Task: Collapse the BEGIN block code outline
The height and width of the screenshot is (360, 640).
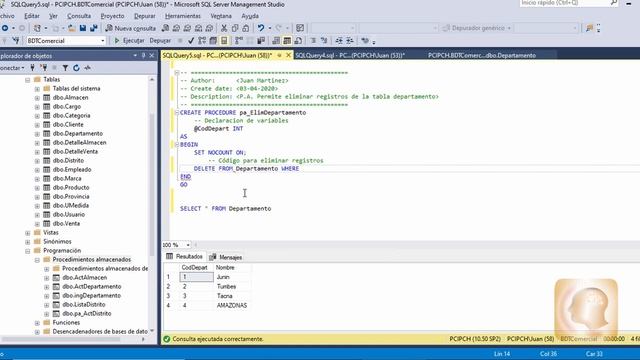Action: (177, 144)
